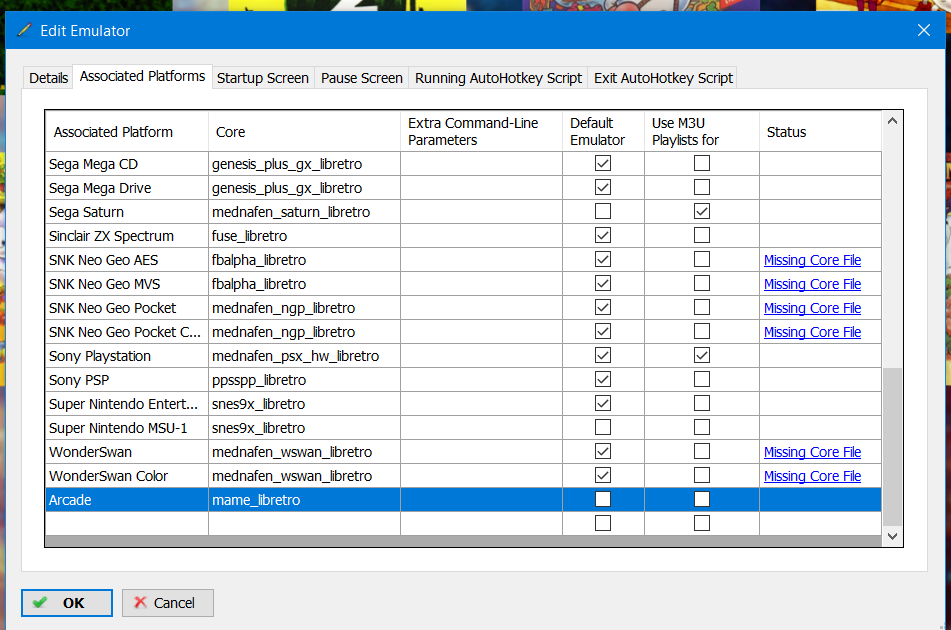Click the ppsspp_libretro core cell
Image resolution: width=951 pixels, height=630 pixels.
[x=304, y=380]
